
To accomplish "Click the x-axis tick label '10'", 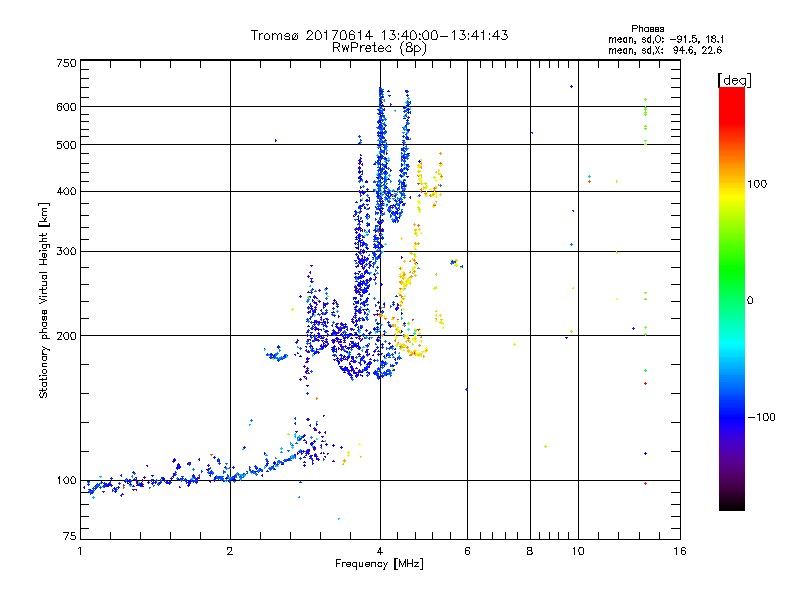I will (578, 551).
